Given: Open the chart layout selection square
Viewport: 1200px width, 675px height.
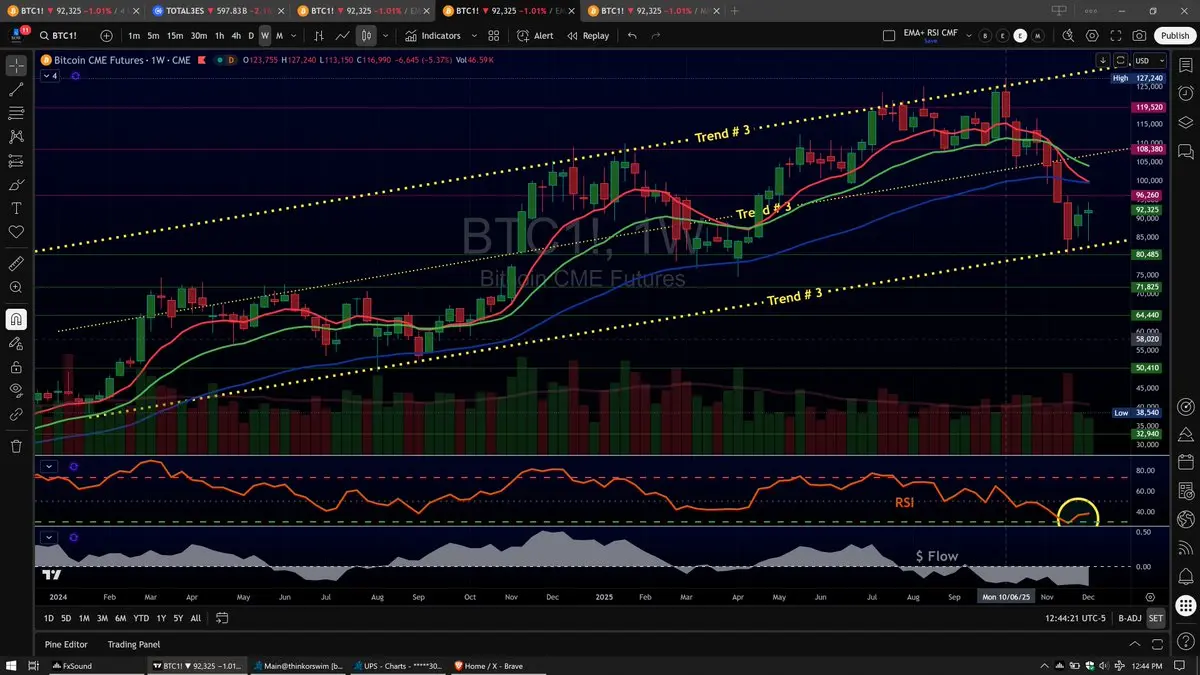Looking at the screenshot, I should coord(890,35).
